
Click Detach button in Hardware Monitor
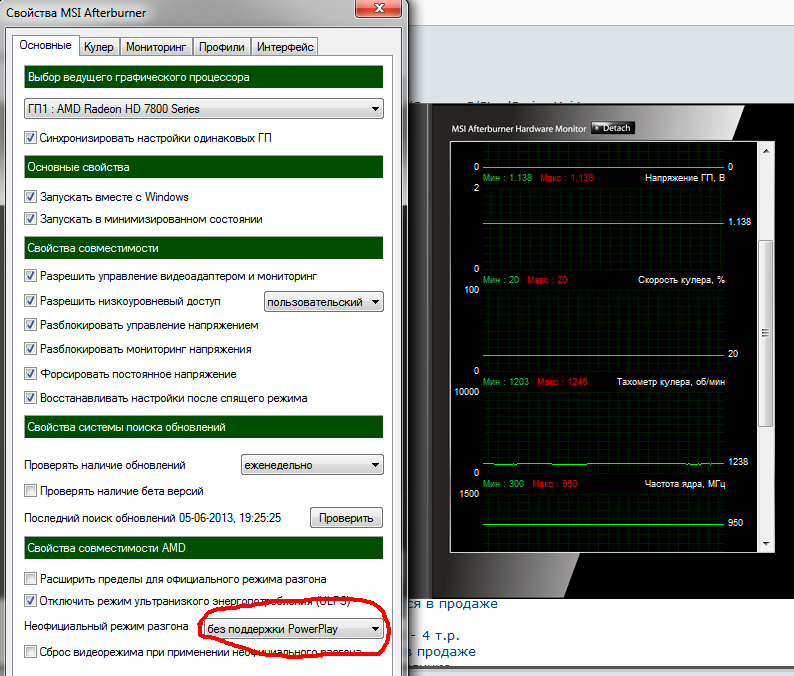pos(613,128)
